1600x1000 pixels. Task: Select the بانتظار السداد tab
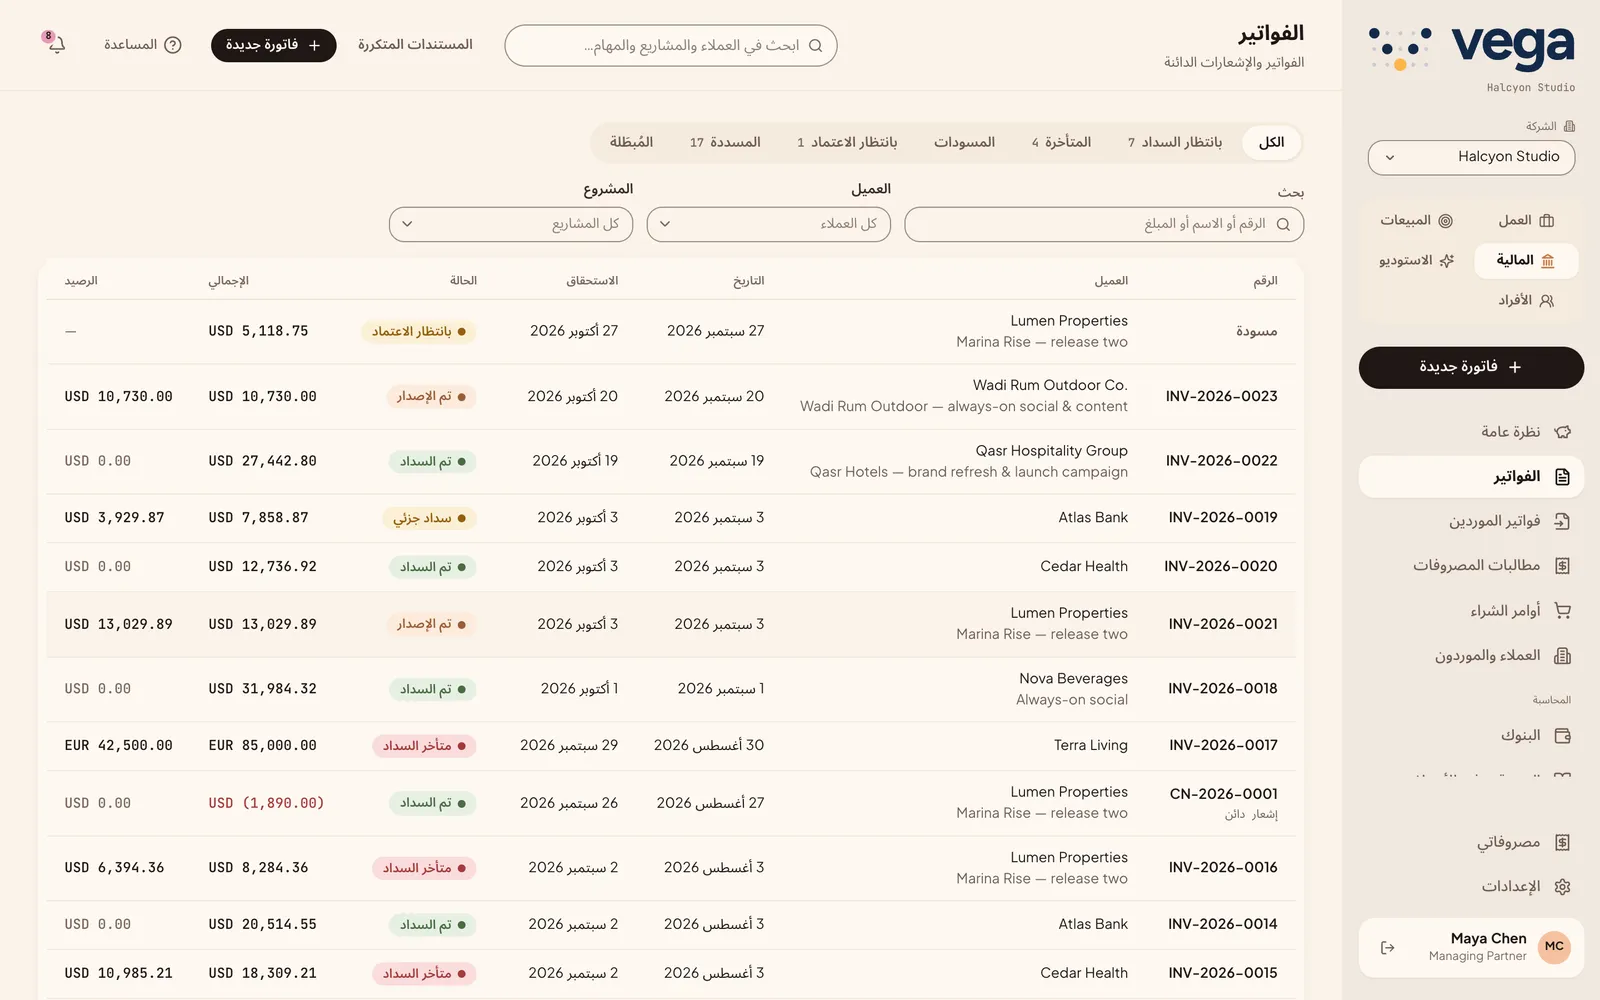pyautogui.click(x=1175, y=142)
